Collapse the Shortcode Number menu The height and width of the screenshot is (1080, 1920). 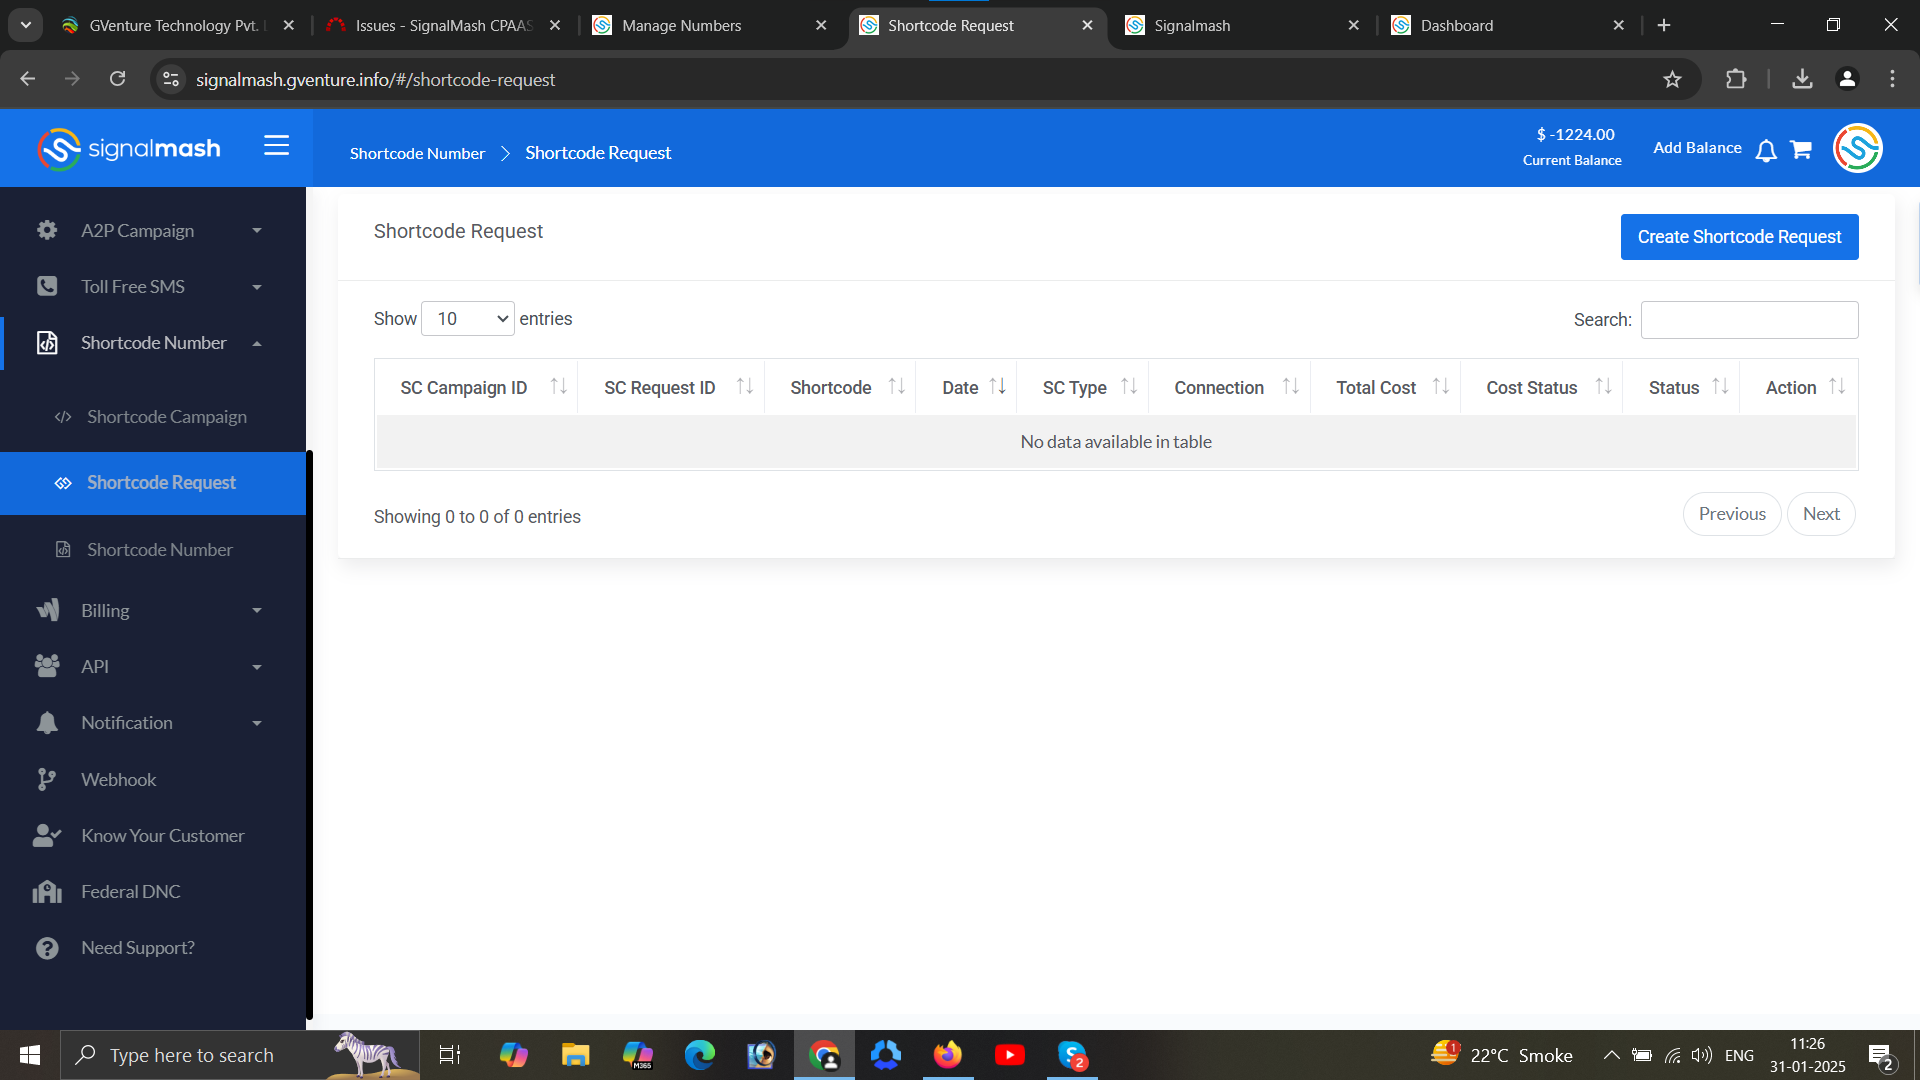(257, 343)
